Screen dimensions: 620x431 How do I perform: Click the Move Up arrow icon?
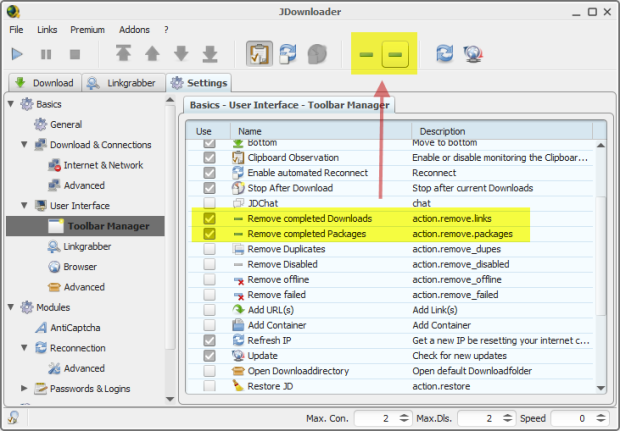coord(152,53)
